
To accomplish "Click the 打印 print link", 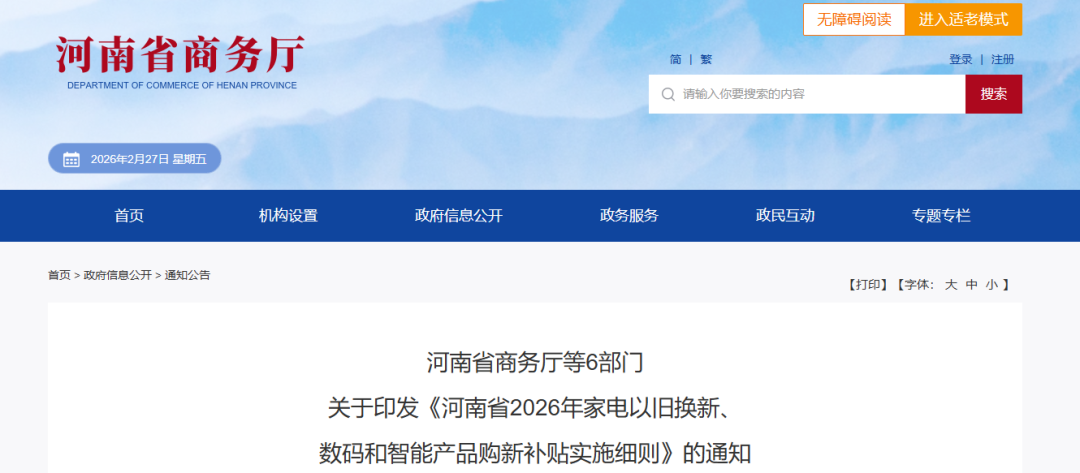I will tap(867, 284).
